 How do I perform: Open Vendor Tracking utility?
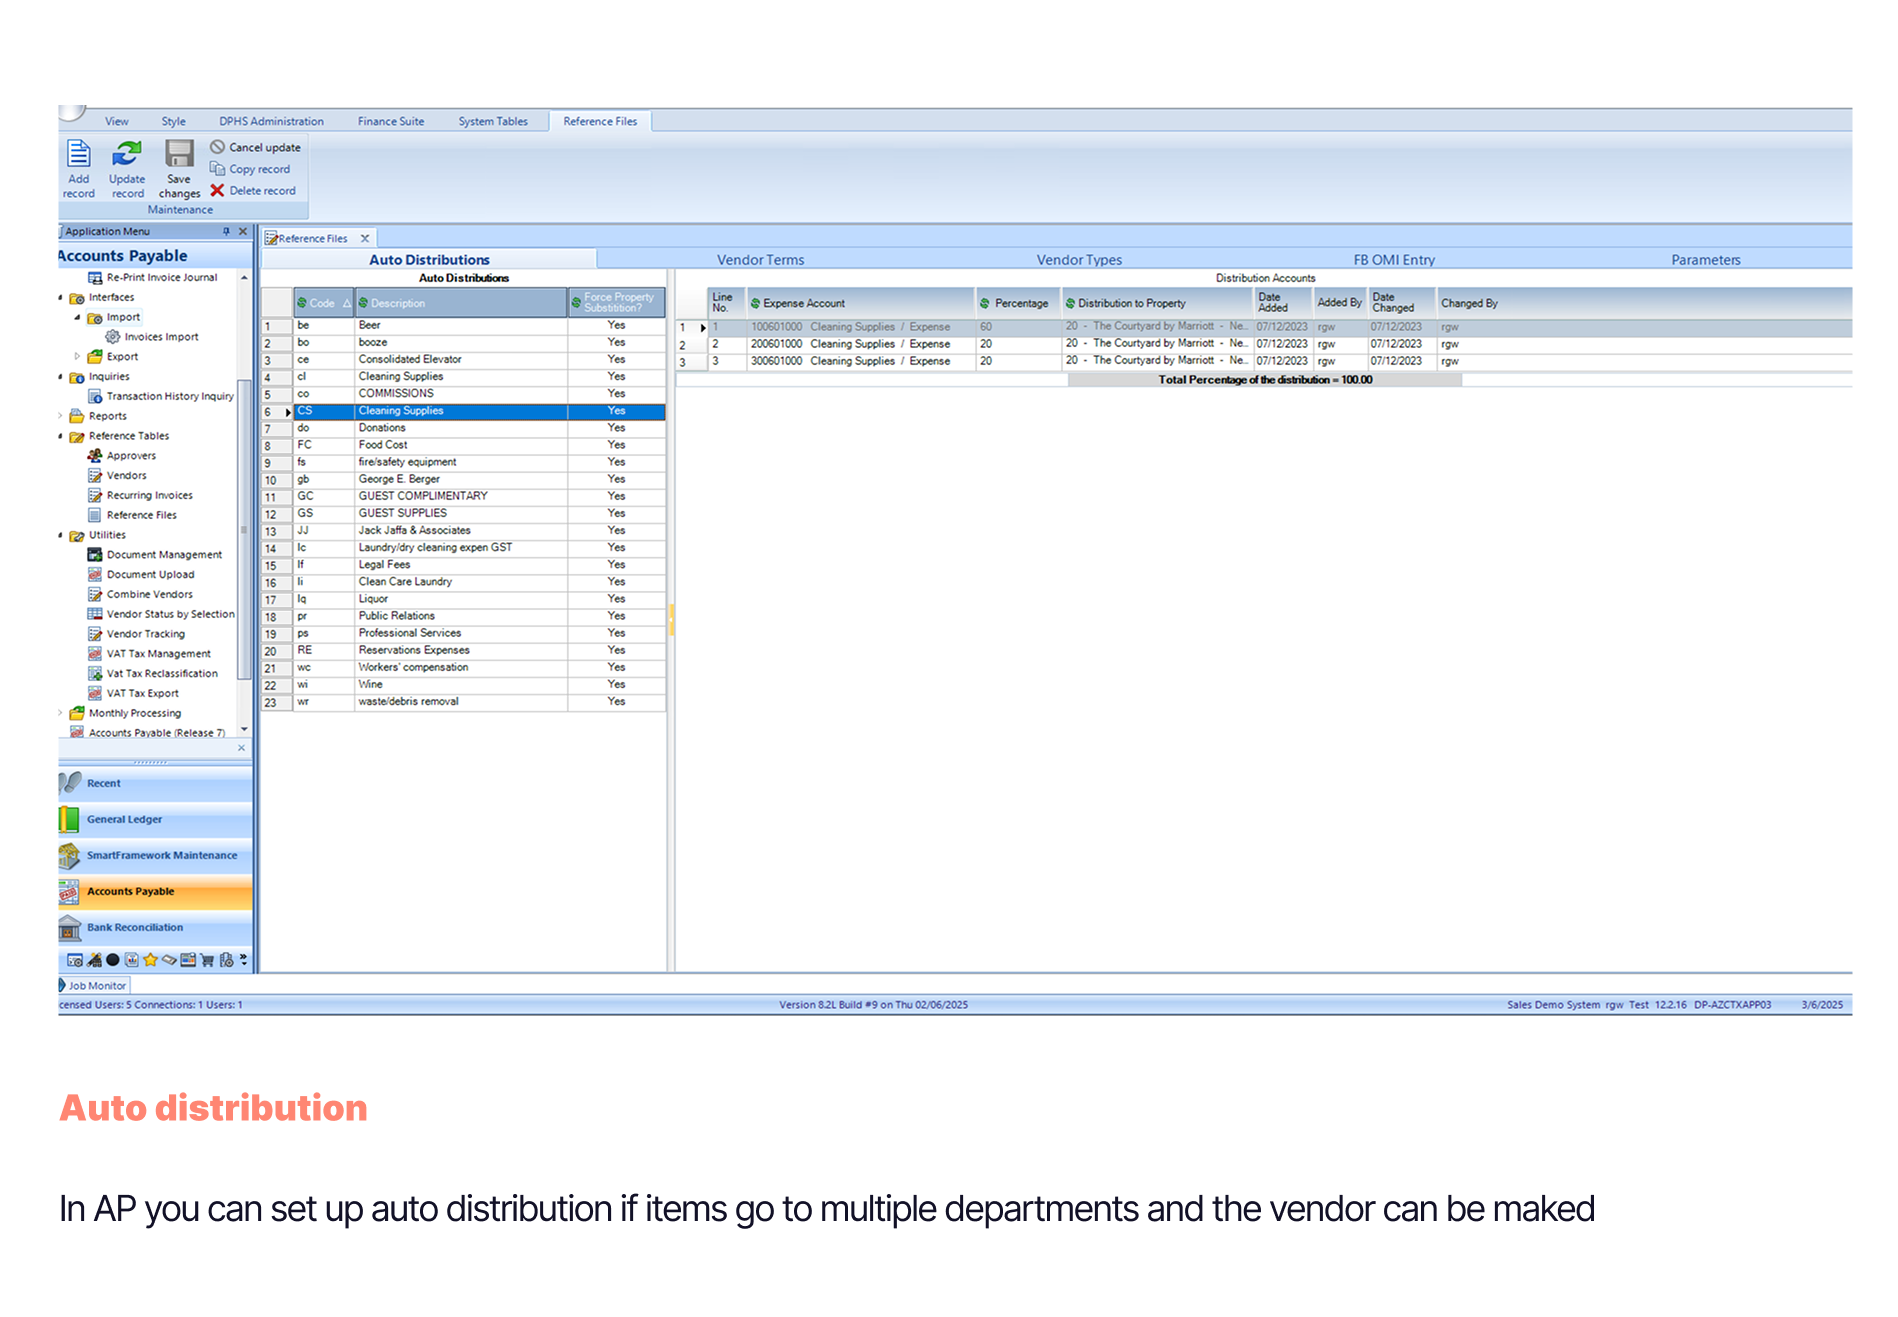(x=136, y=634)
